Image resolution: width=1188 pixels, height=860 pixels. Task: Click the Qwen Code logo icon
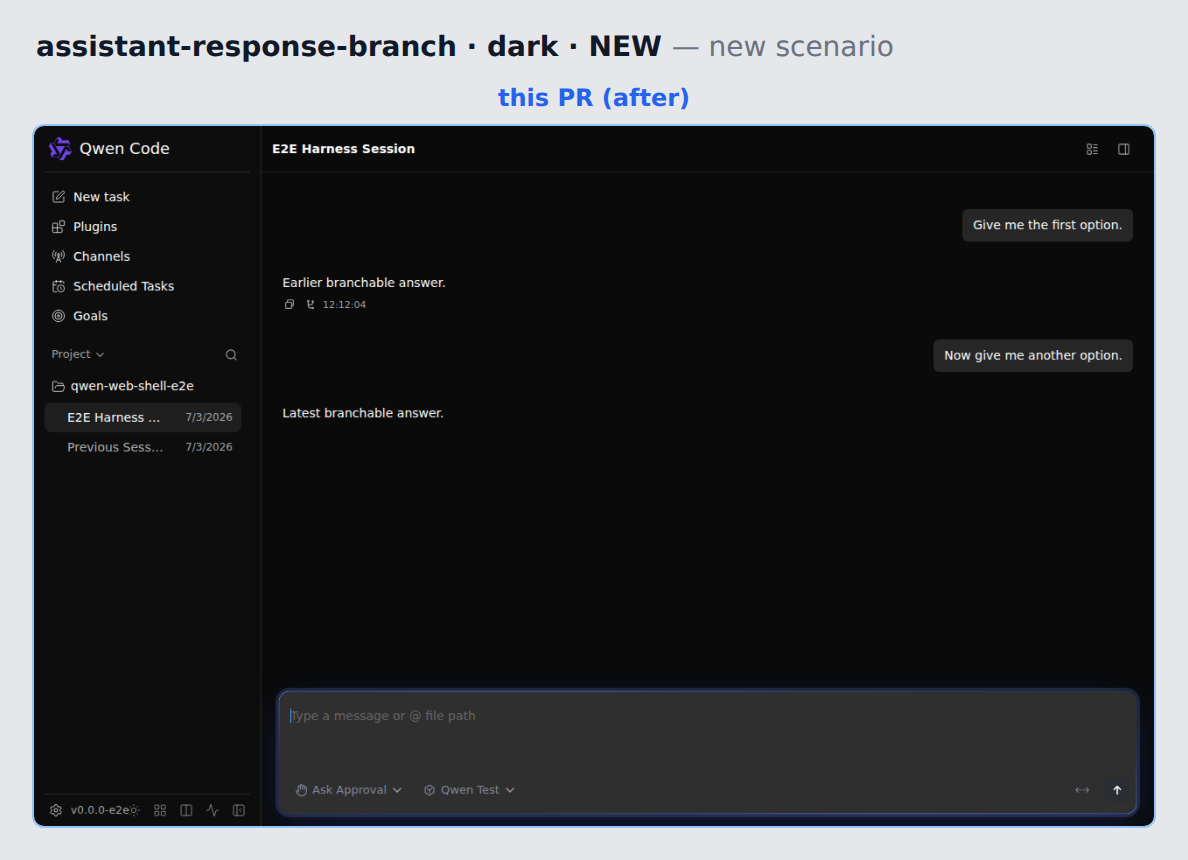click(x=60, y=149)
